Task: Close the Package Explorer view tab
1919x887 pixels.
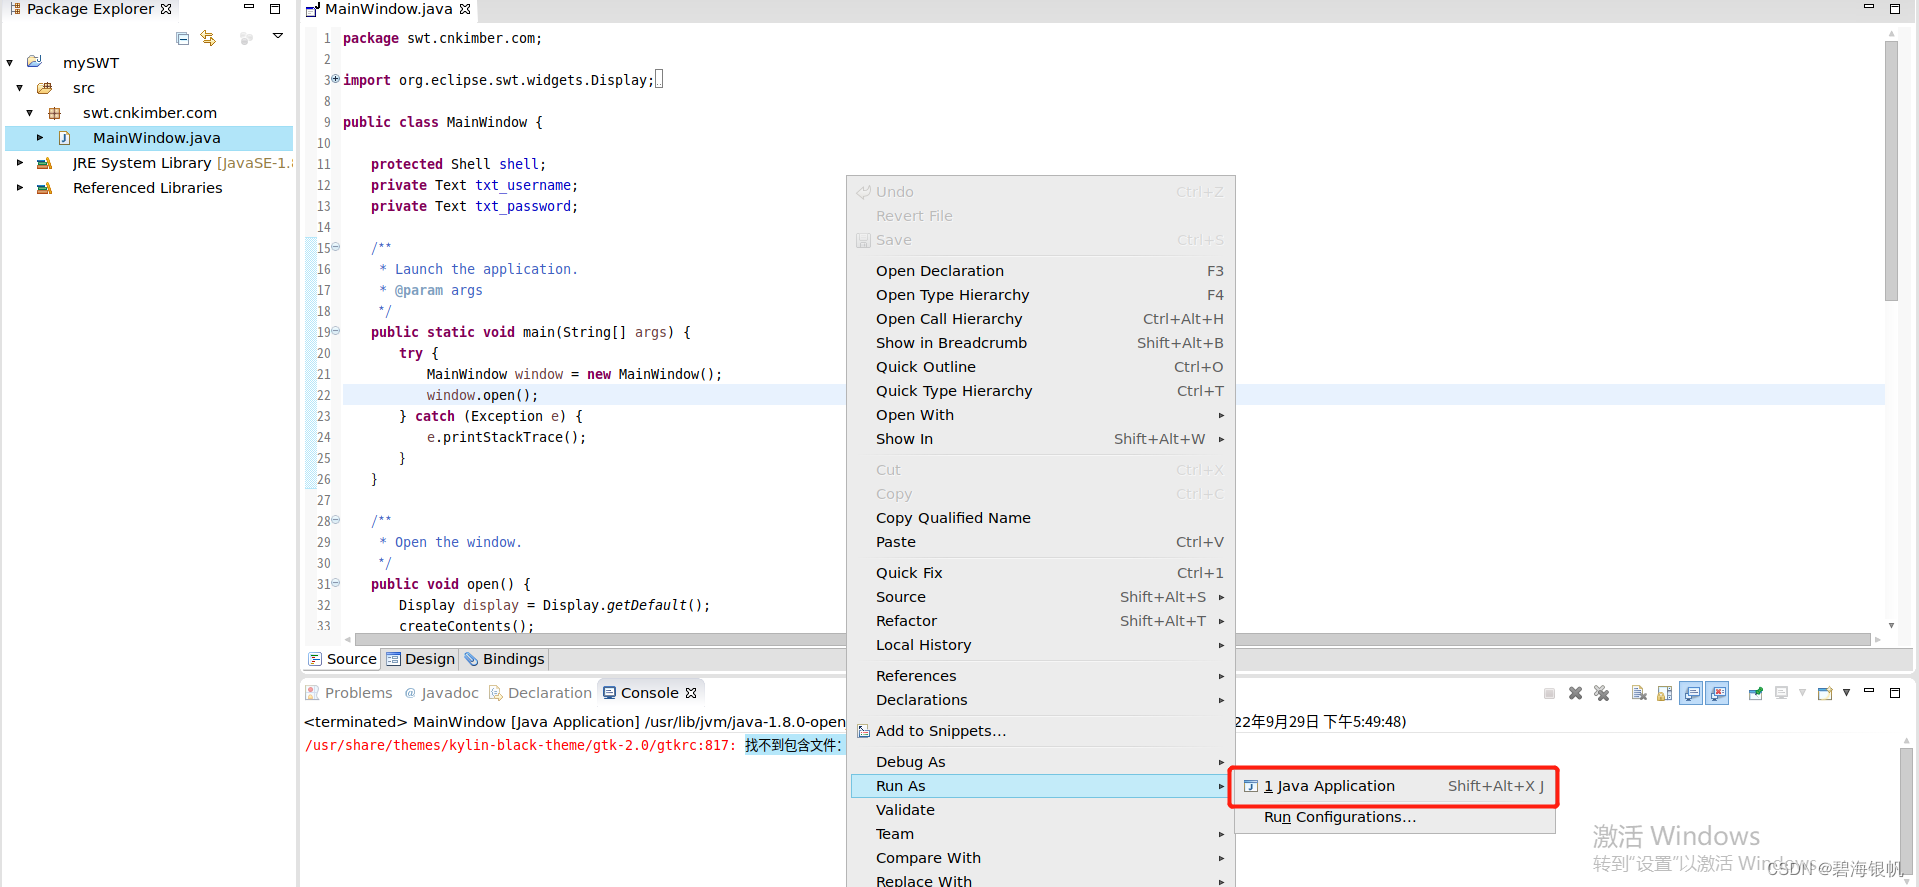Action: 166,9
